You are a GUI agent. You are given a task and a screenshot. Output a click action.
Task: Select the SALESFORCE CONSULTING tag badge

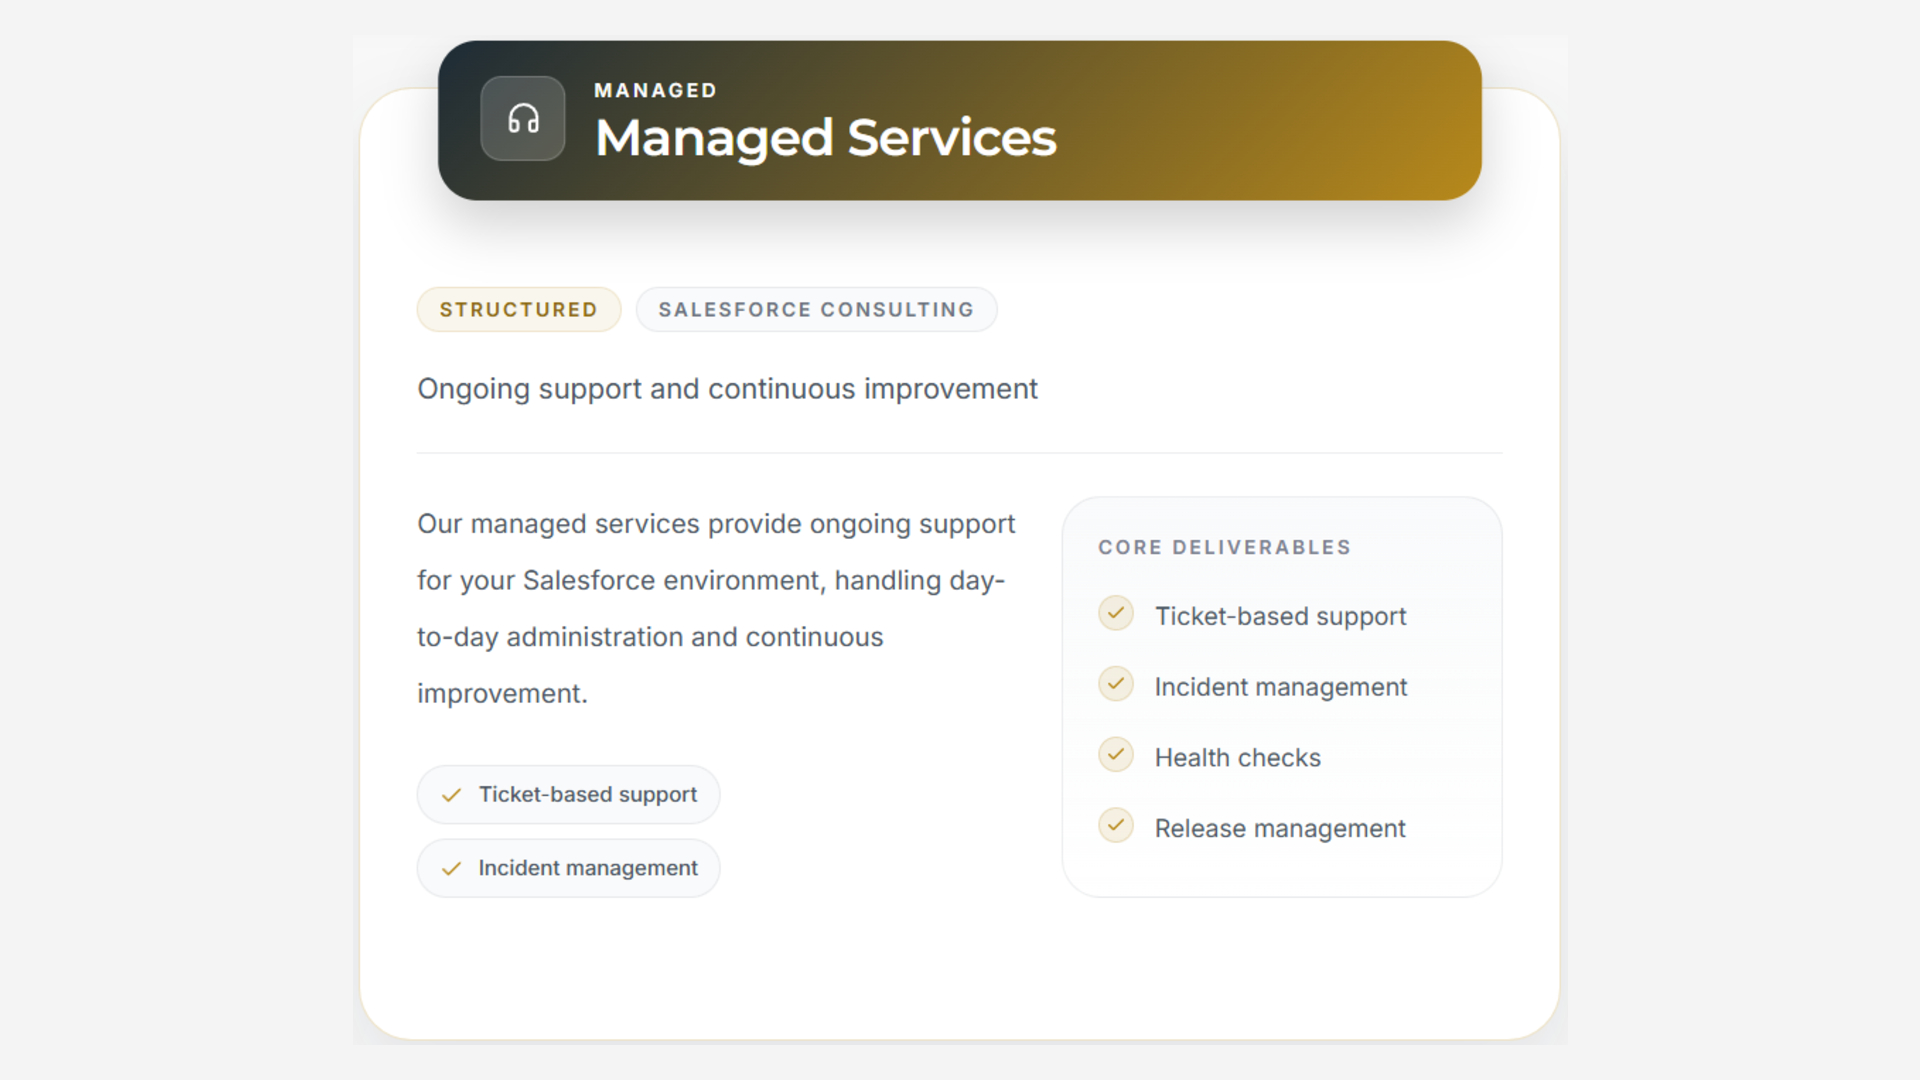[x=816, y=310]
